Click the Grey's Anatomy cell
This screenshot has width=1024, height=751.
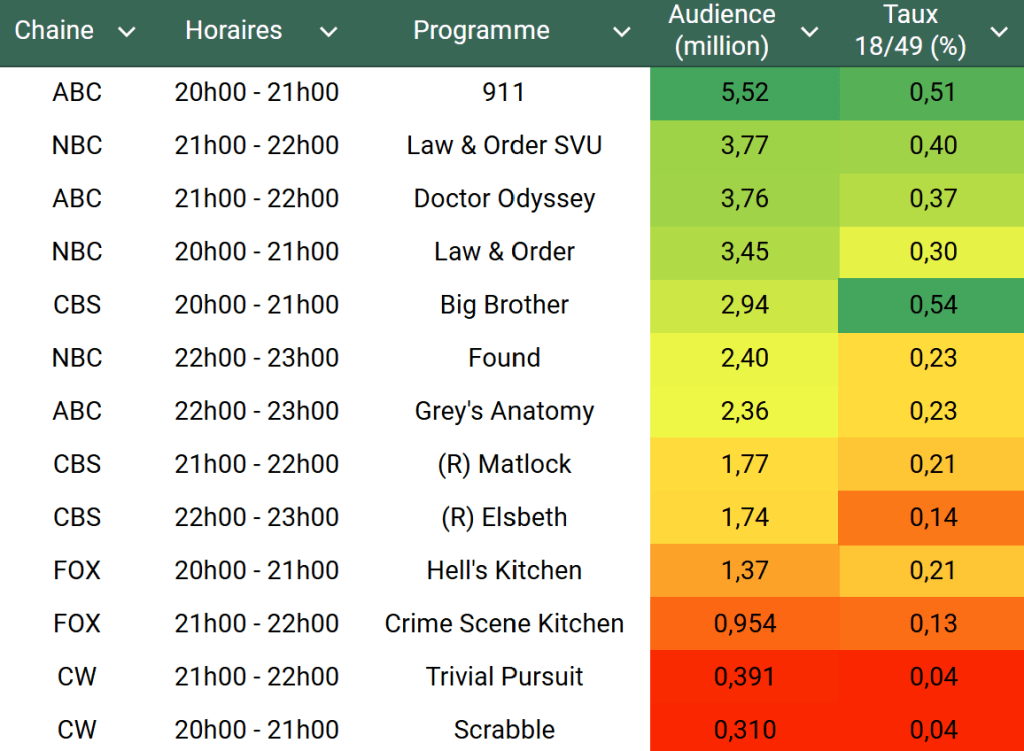pos(504,411)
